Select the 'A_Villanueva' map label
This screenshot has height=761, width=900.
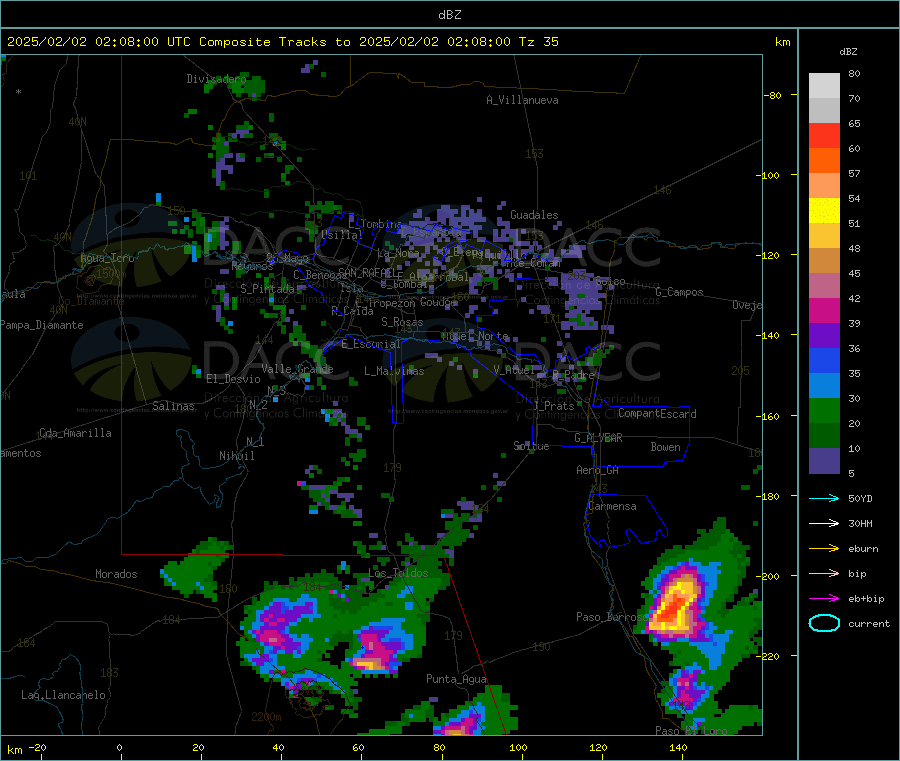pyautogui.click(x=522, y=100)
